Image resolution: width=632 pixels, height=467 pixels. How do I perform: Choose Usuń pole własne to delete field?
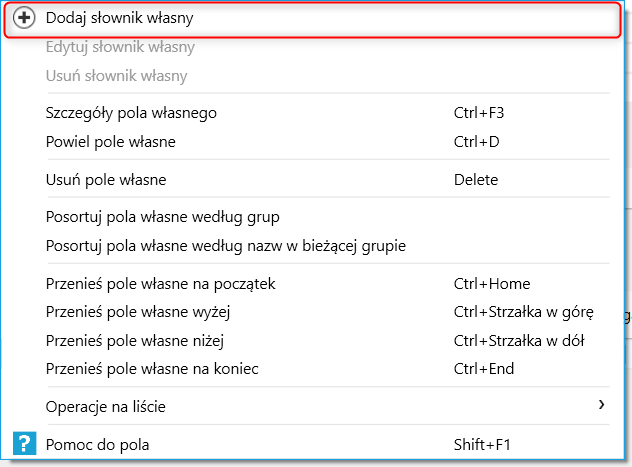click(106, 180)
